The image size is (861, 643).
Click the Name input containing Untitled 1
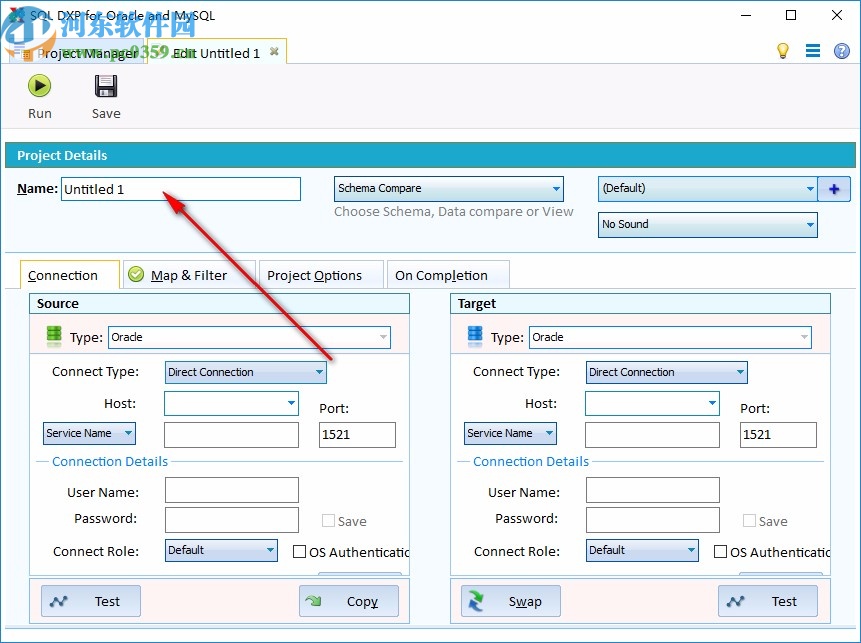coord(180,188)
